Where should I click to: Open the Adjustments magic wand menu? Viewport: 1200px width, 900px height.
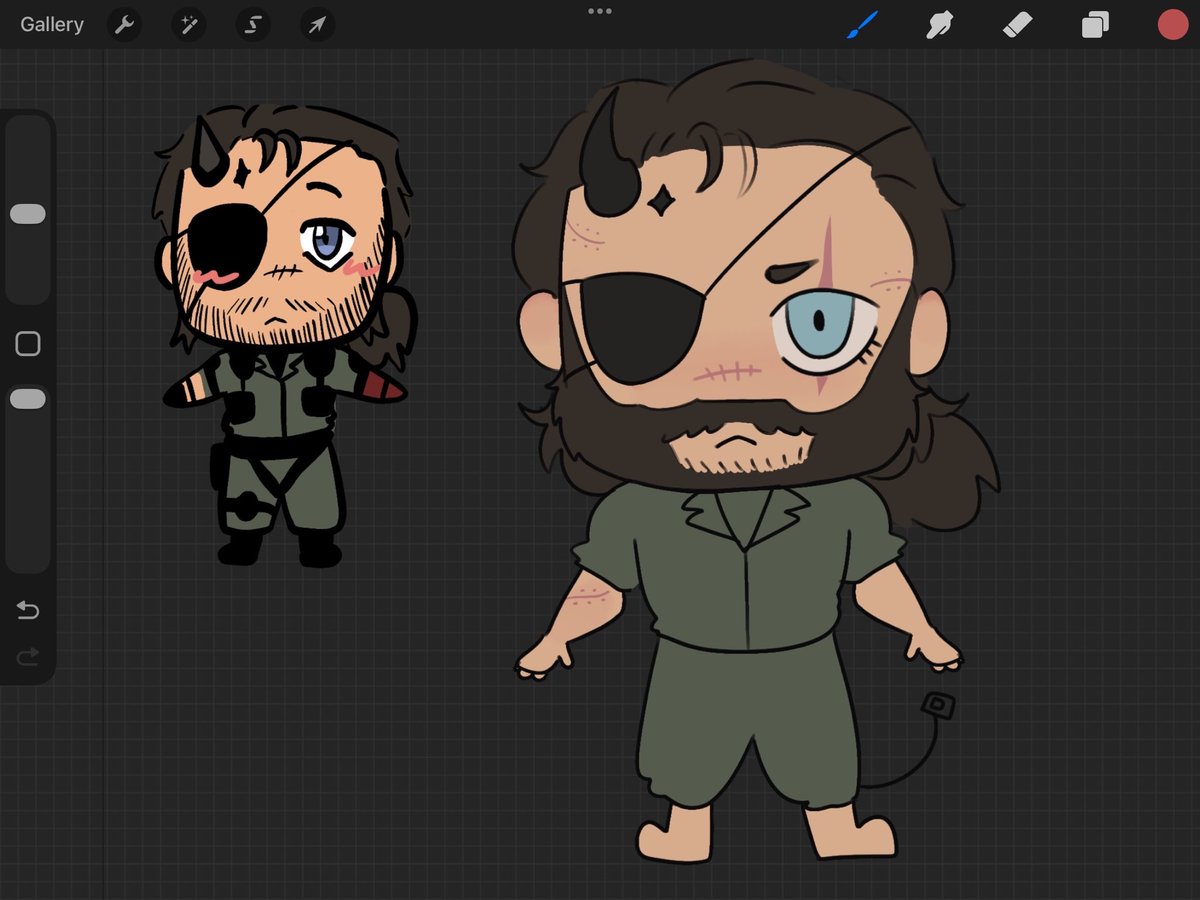click(x=188, y=25)
